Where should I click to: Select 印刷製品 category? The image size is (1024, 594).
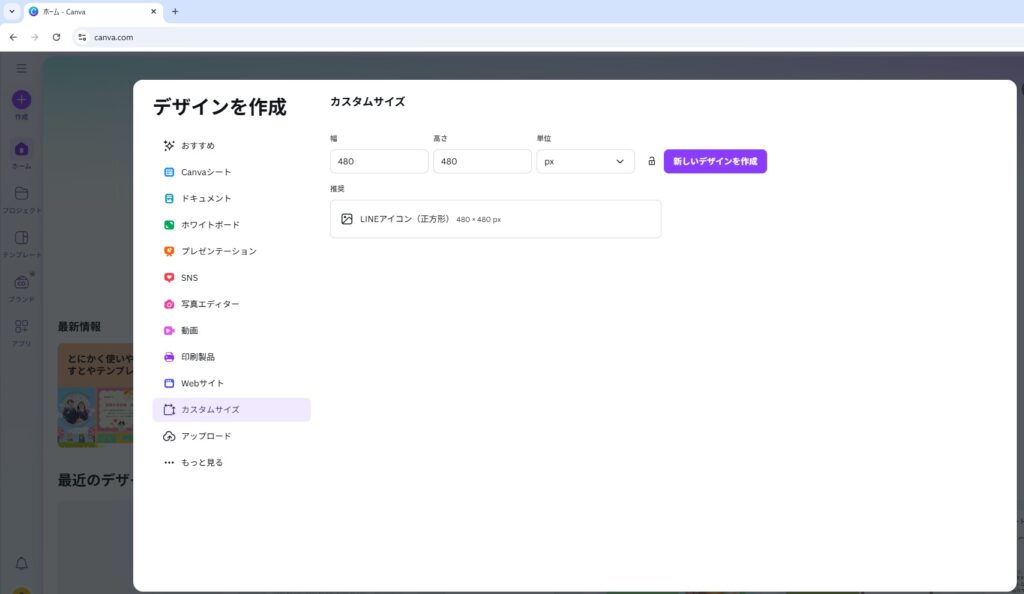tap(231, 357)
